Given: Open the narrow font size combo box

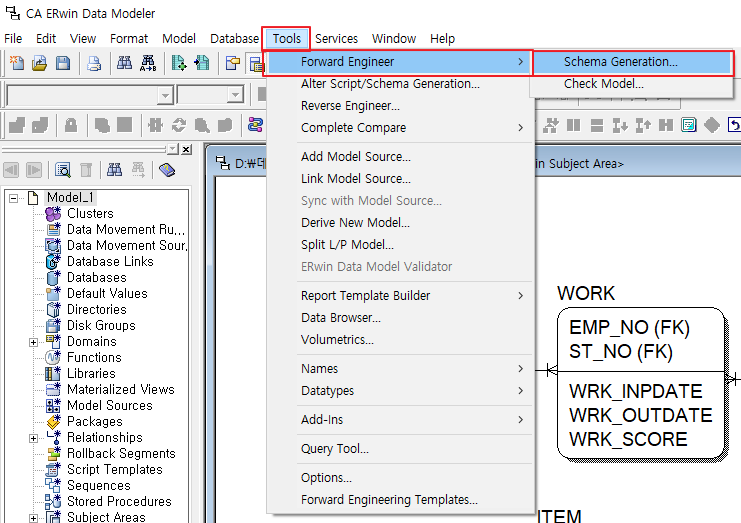Looking at the screenshot, I should (x=235, y=96).
